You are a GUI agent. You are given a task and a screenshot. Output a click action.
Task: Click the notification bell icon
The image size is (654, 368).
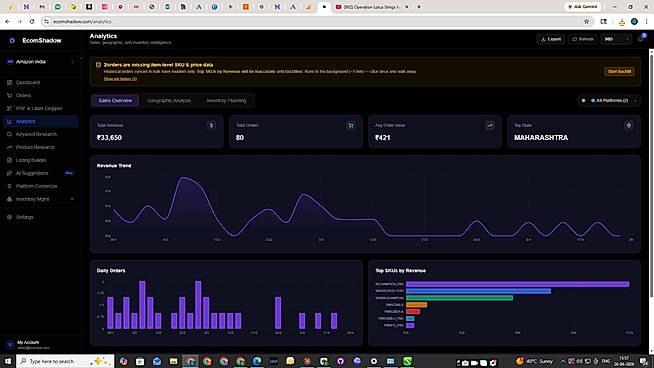tap(641, 39)
